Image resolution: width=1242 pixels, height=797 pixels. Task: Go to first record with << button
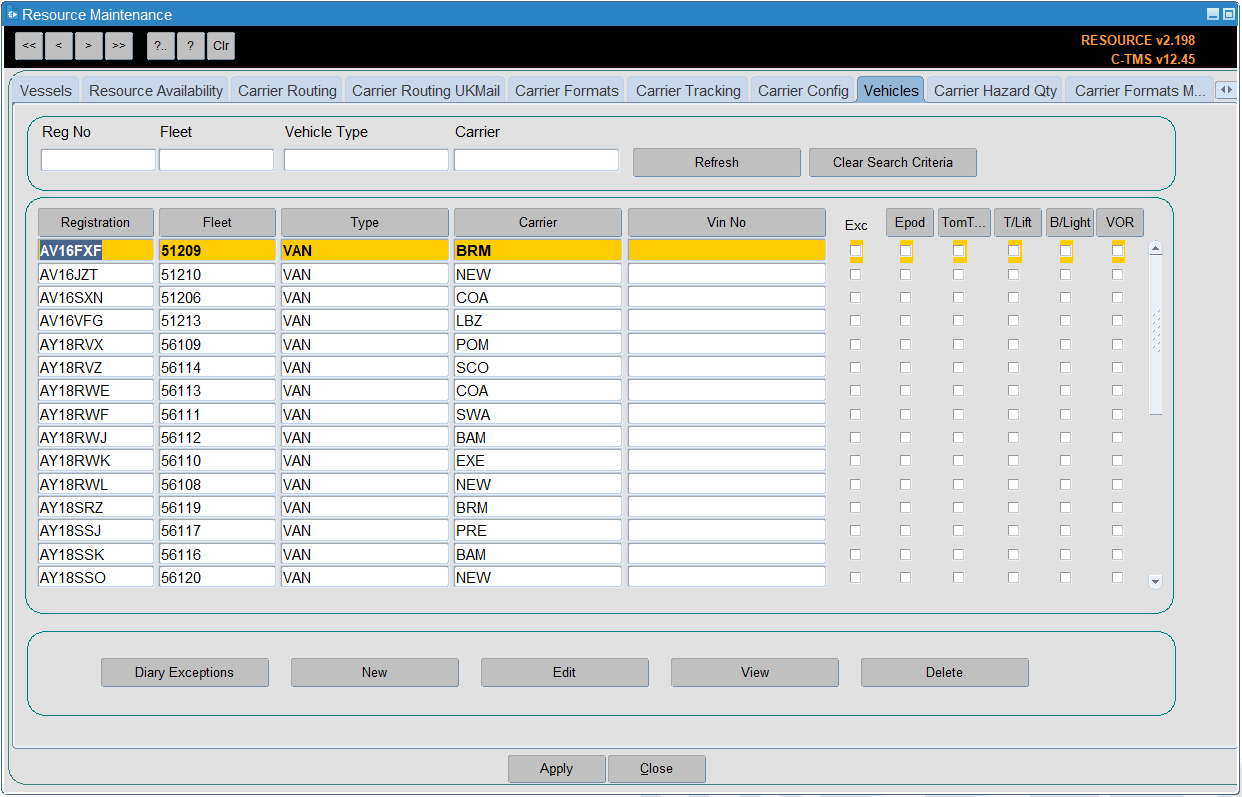[29, 45]
